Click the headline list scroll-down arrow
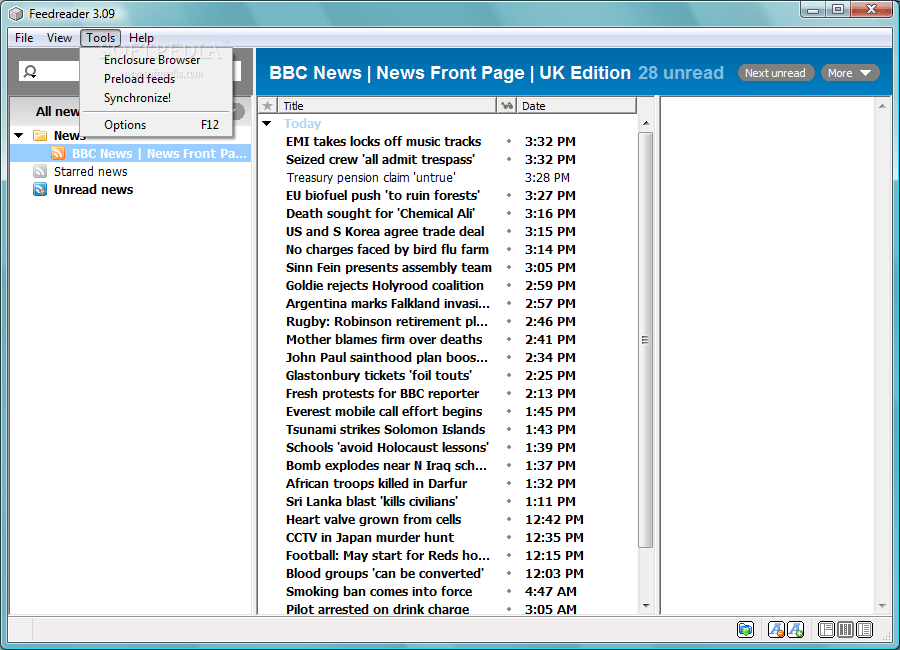This screenshot has width=900, height=650. coord(646,606)
